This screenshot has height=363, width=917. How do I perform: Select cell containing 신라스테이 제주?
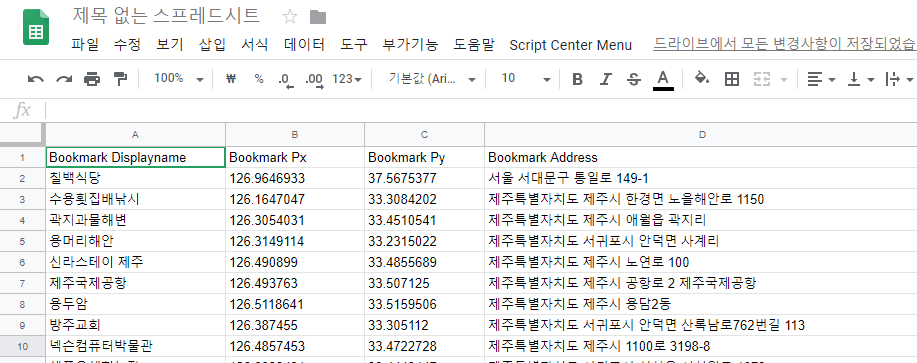[136, 262]
